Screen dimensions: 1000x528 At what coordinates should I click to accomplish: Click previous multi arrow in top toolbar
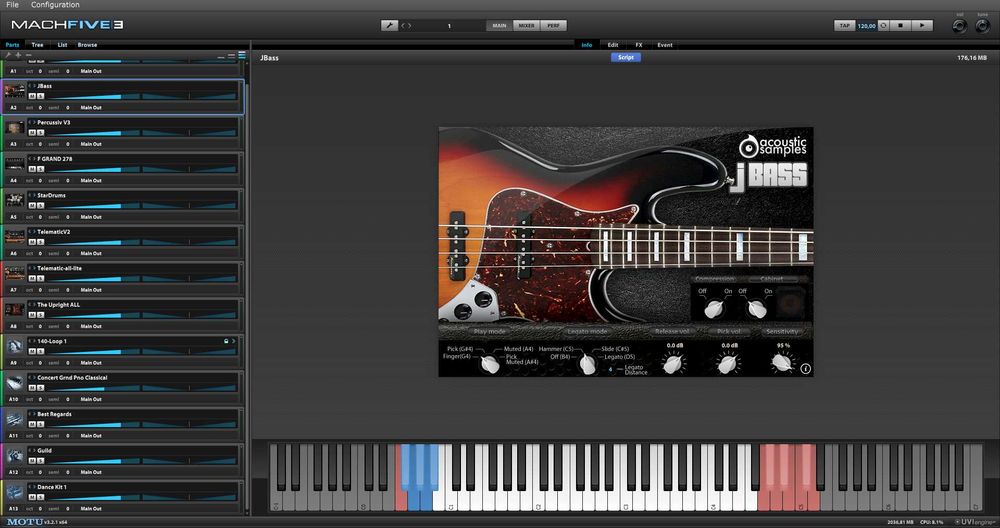click(402, 26)
